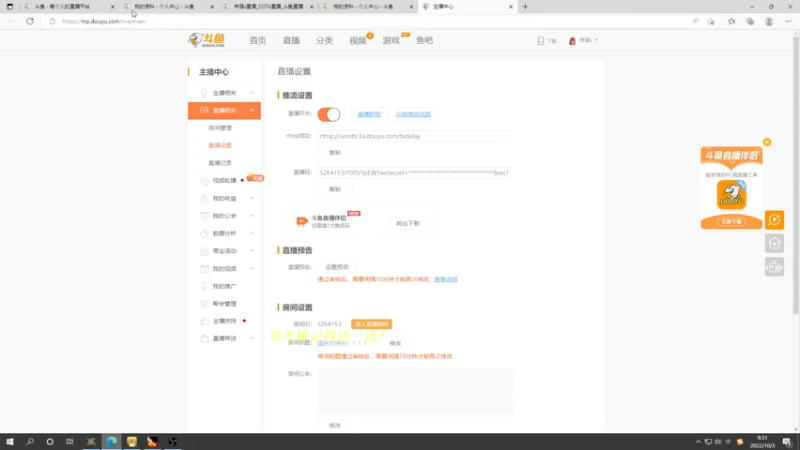The height and width of the screenshot is (450, 800).
Task: Click the 我的视频 sidebar icon
Action: point(204,268)
